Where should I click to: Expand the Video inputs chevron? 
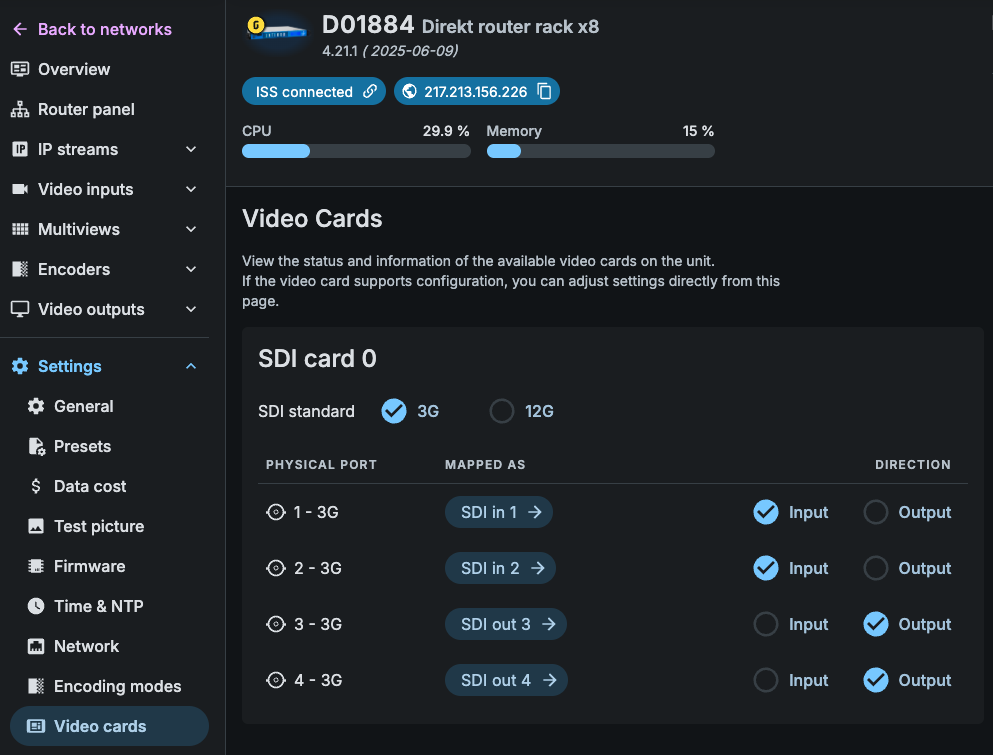click(x=191, y=189)
